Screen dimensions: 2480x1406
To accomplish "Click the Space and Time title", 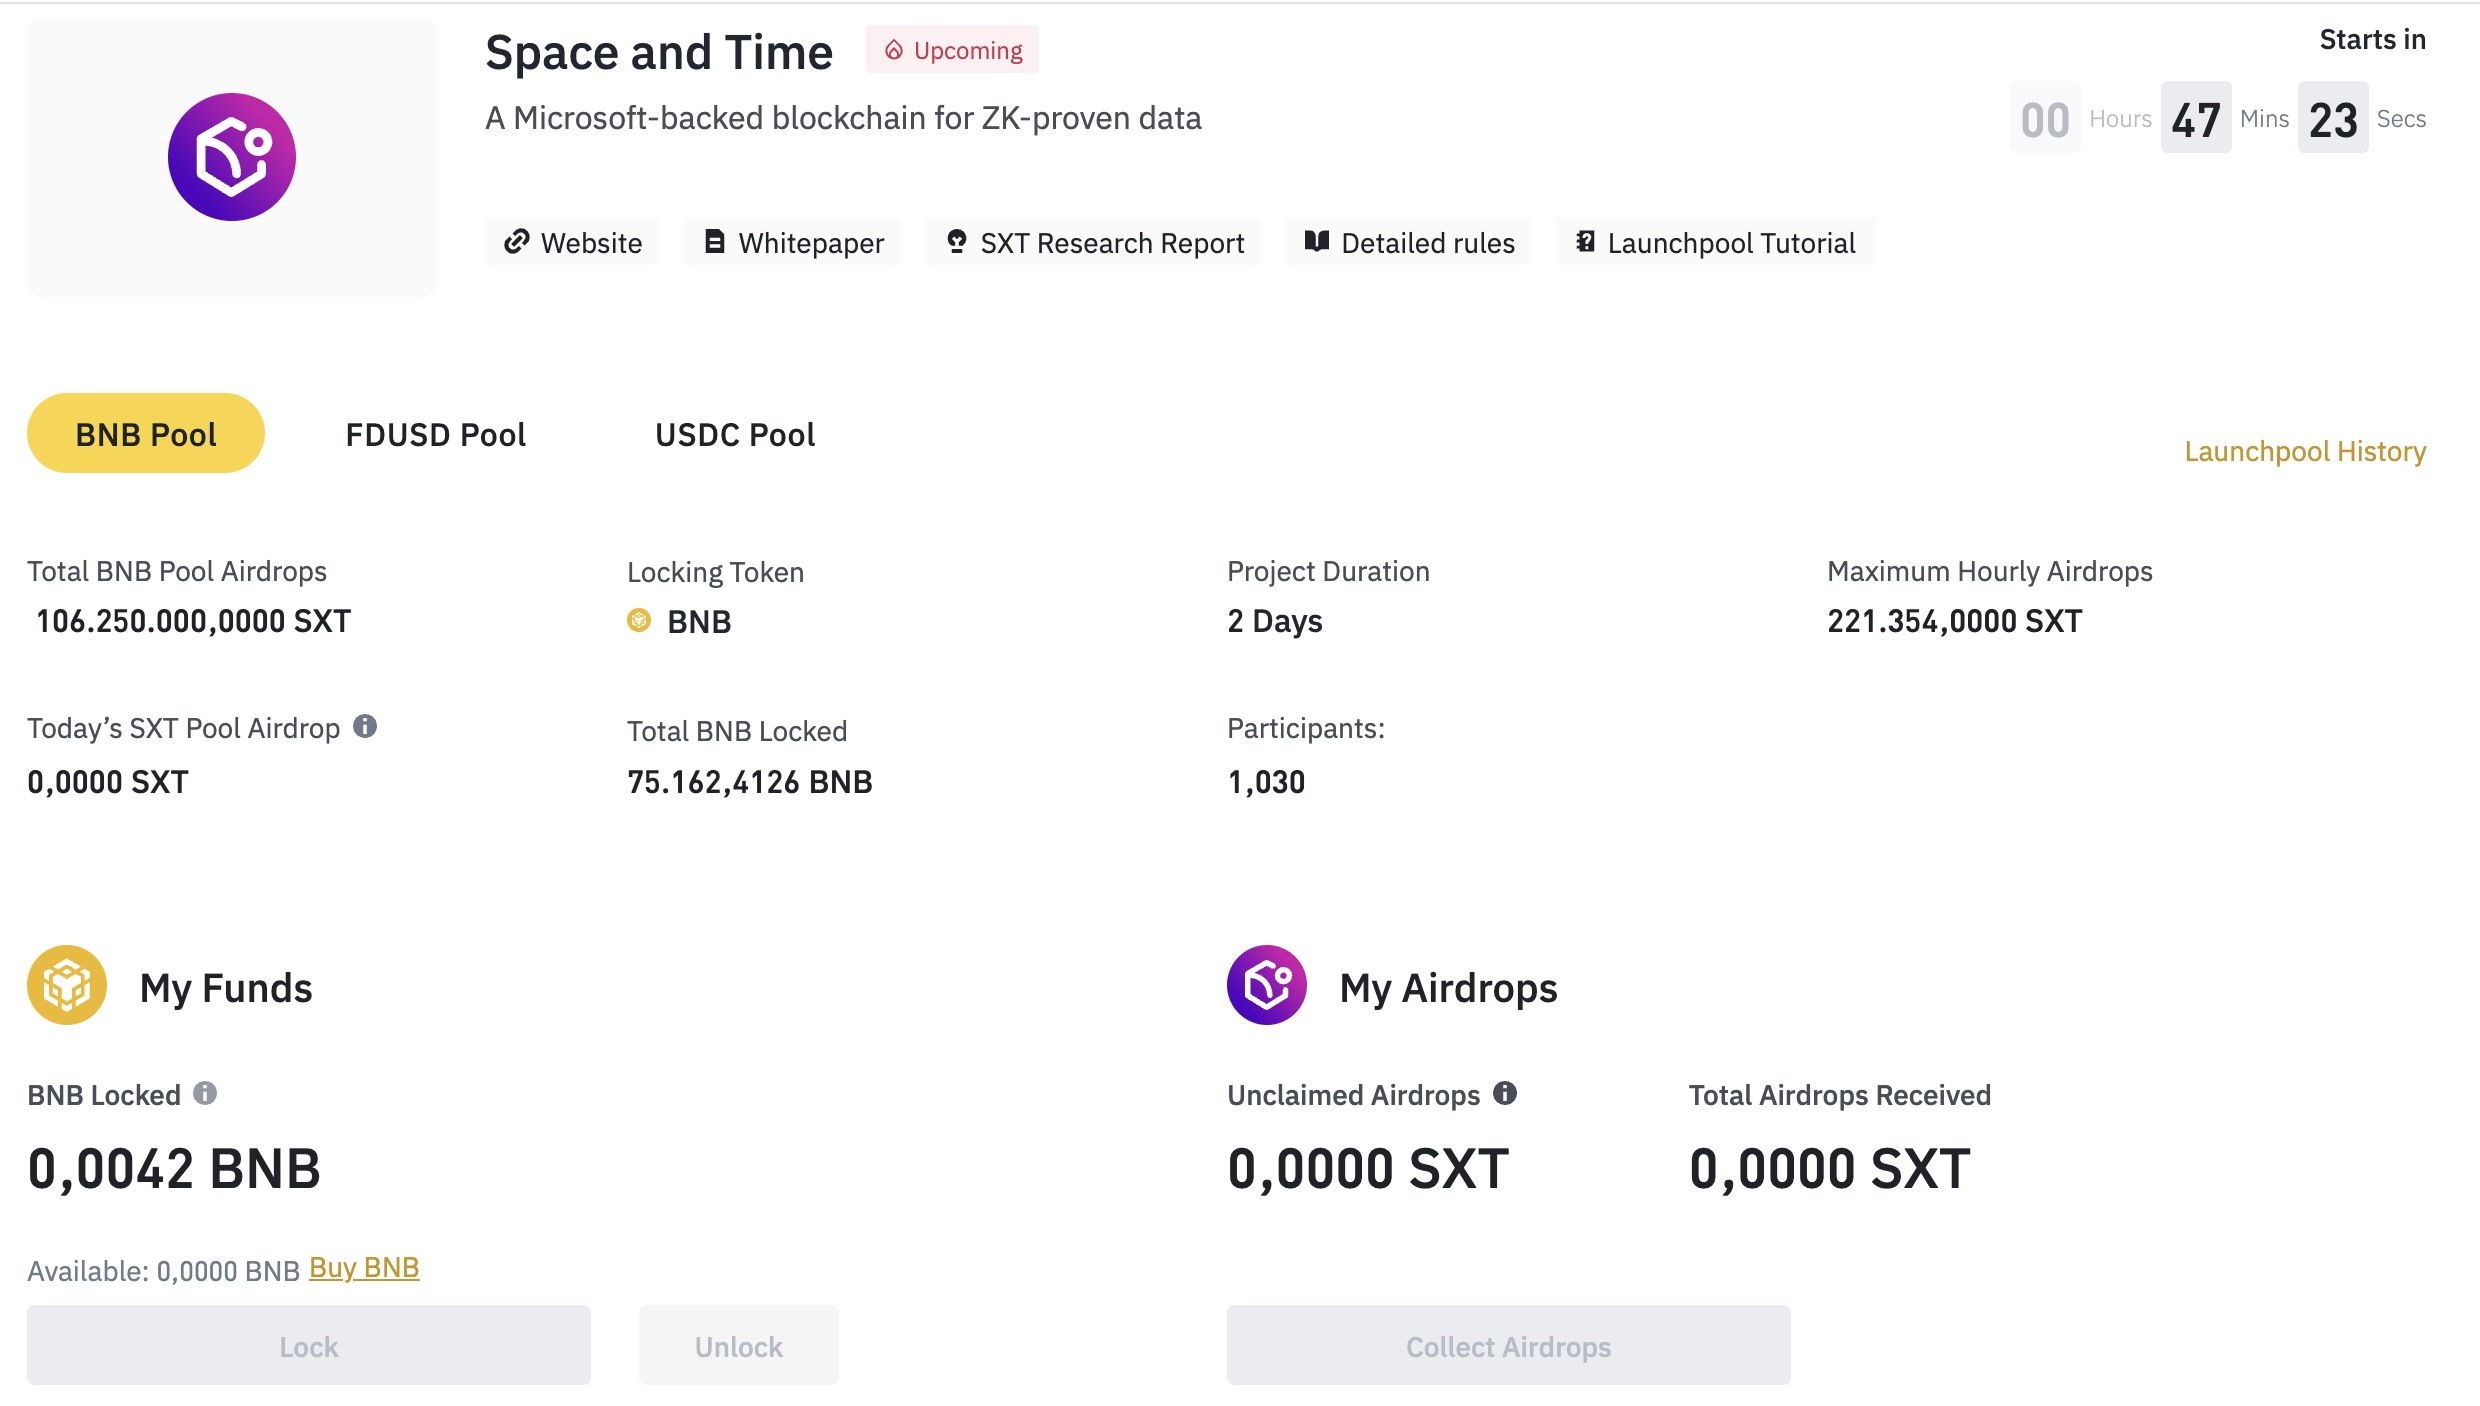I will tap(659, 52).
